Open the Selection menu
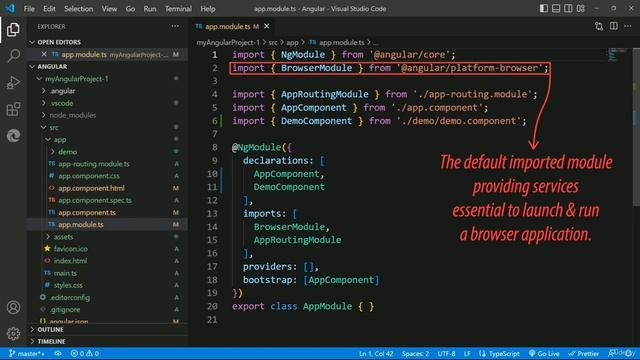 78,9
